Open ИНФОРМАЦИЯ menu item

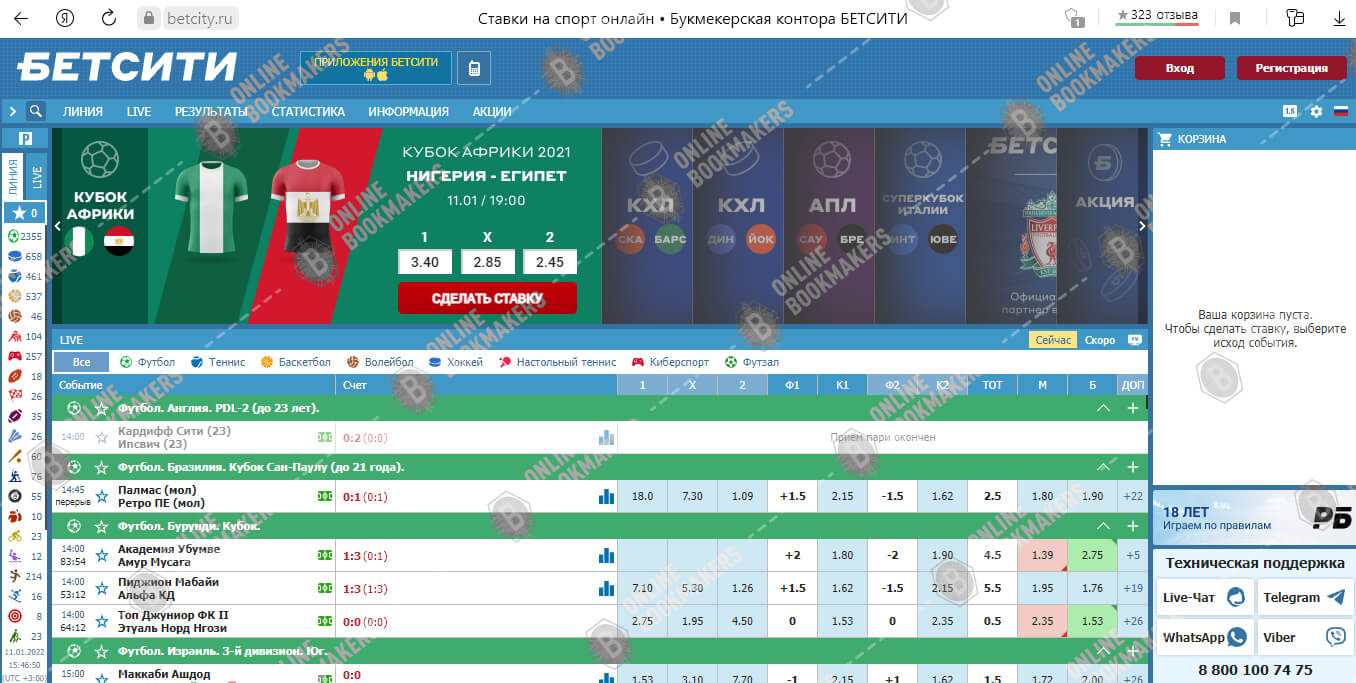click(408, 112)
